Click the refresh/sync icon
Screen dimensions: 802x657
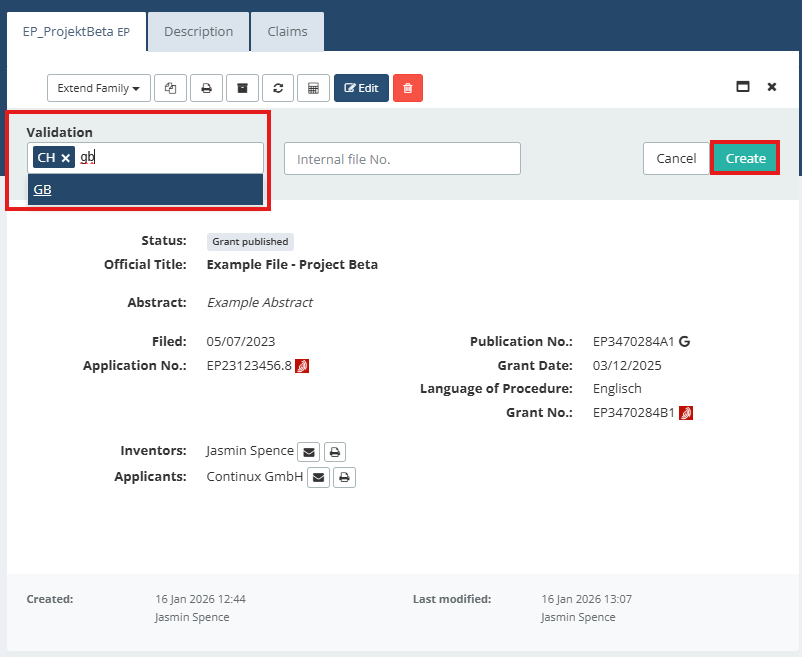tap(278, 88)
